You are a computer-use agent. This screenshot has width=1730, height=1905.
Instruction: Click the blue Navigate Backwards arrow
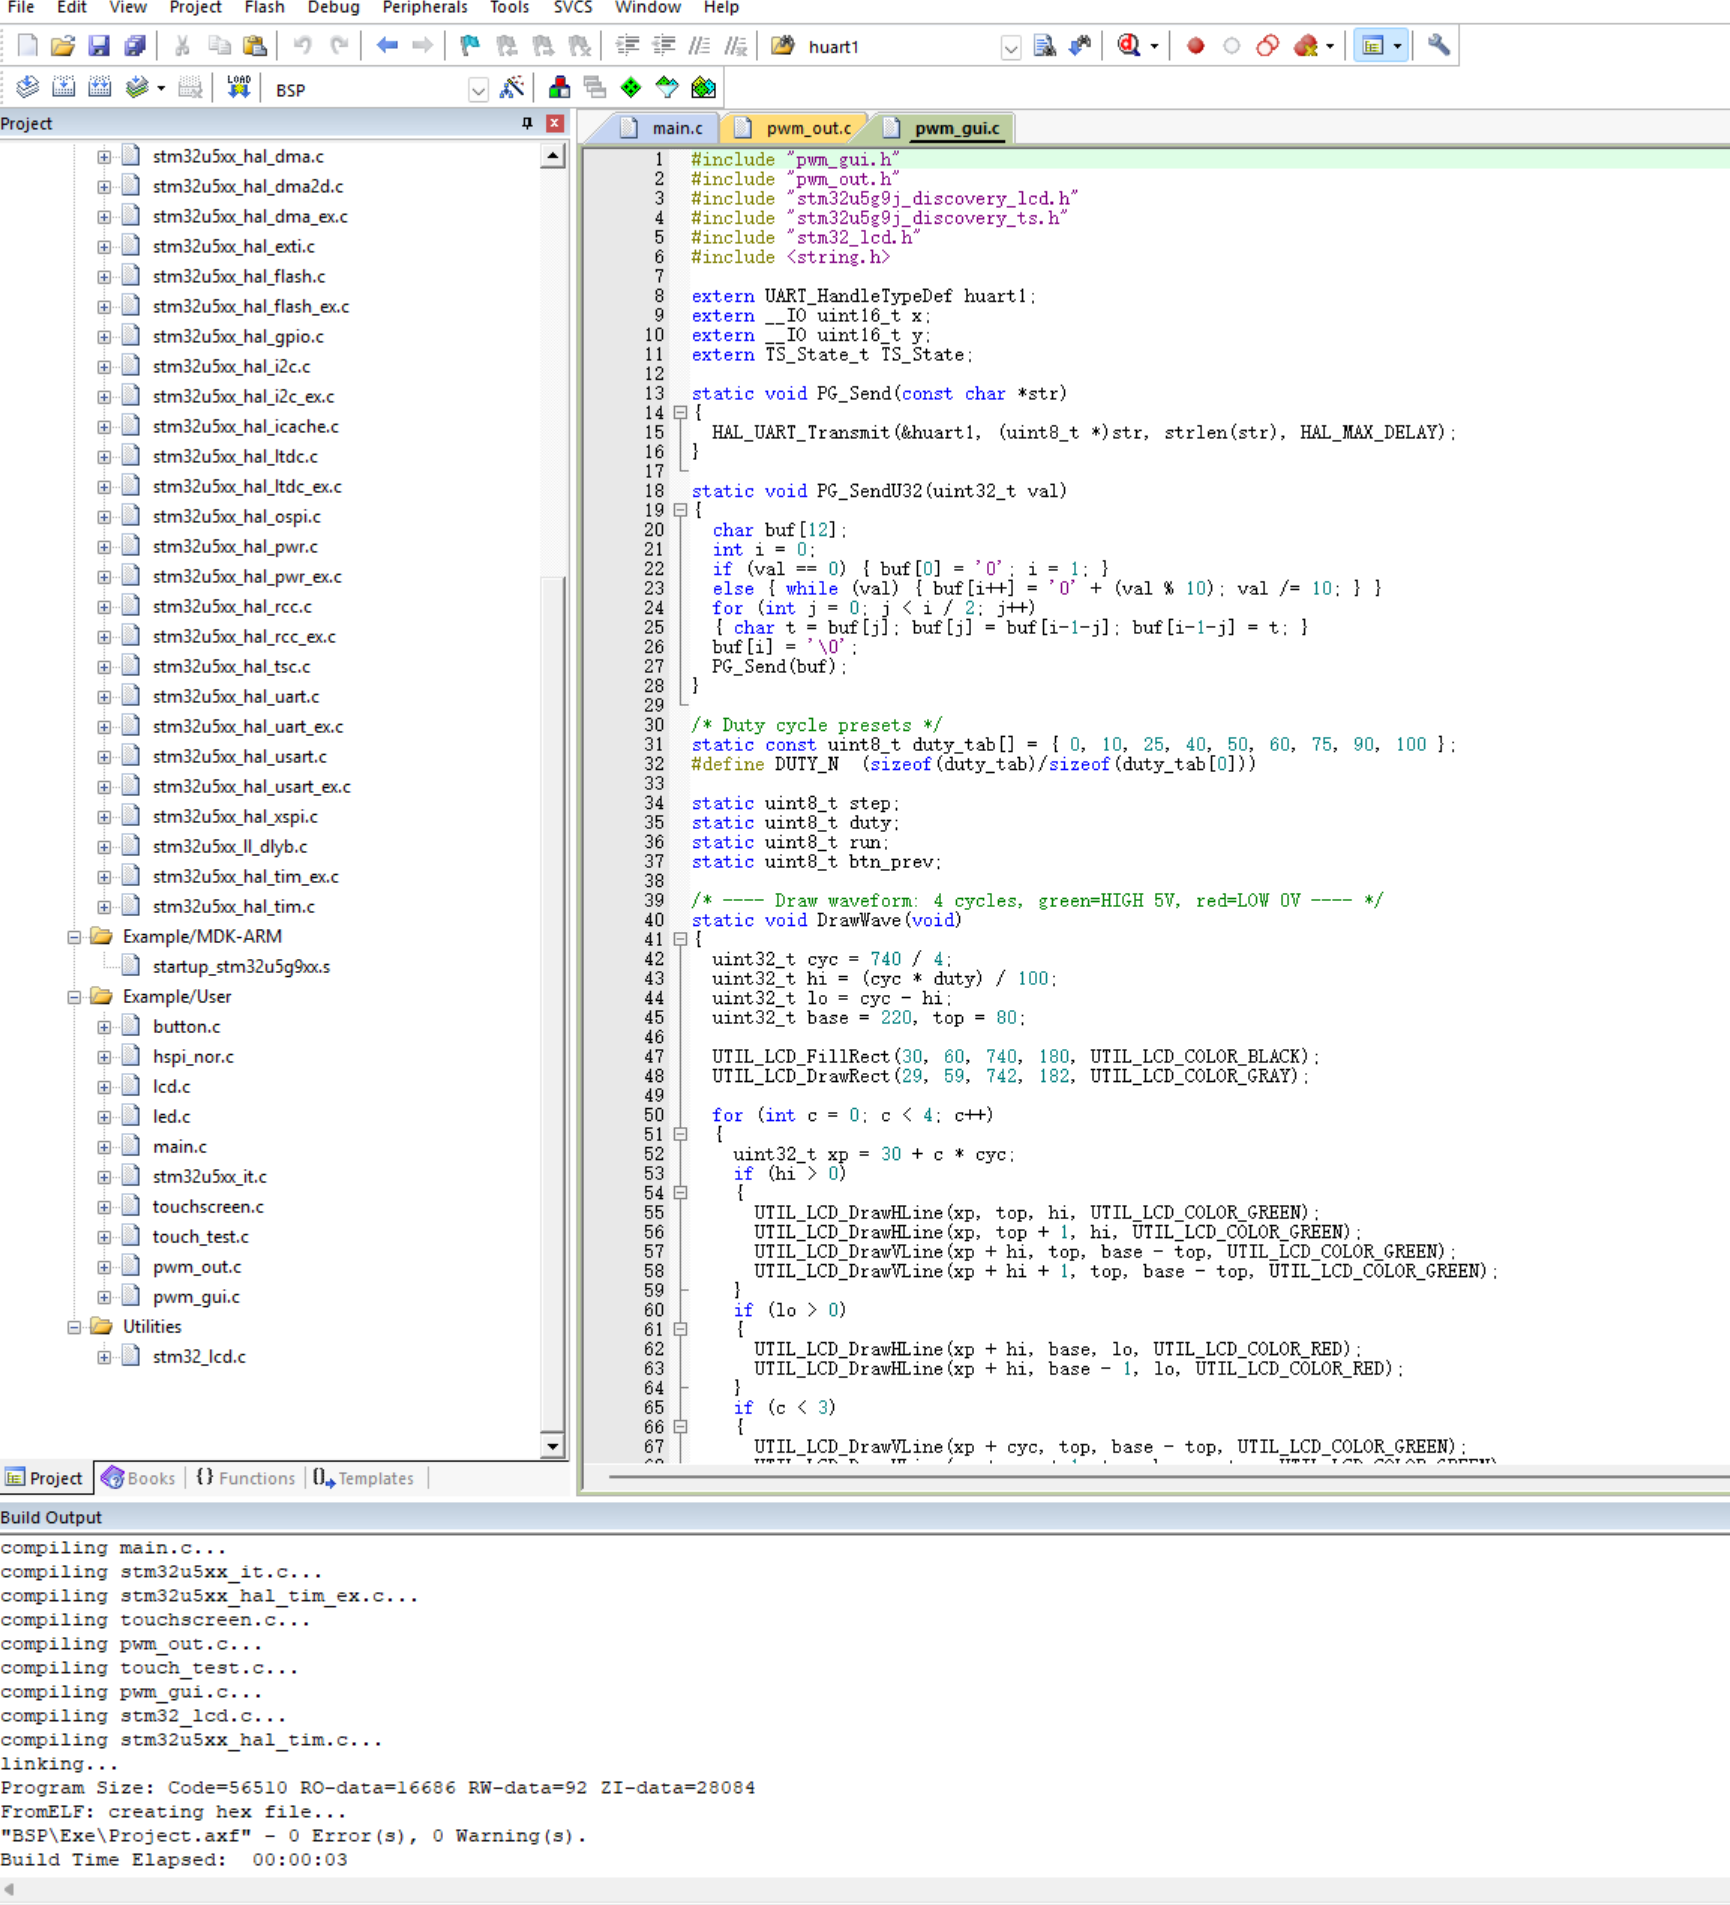387,46
